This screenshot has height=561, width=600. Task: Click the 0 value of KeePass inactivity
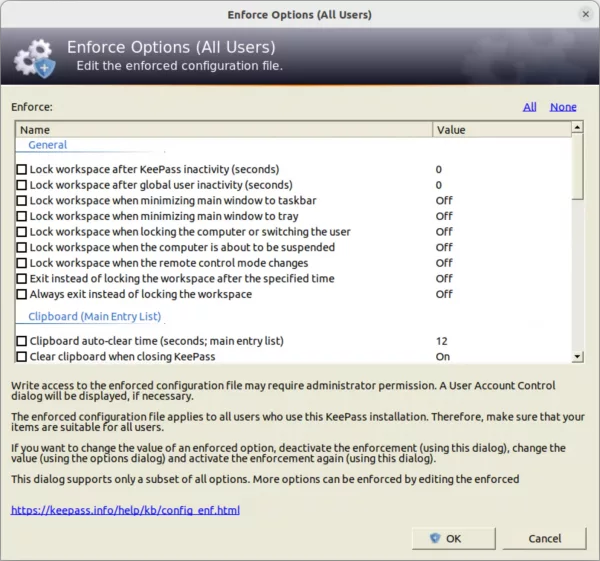439,169
